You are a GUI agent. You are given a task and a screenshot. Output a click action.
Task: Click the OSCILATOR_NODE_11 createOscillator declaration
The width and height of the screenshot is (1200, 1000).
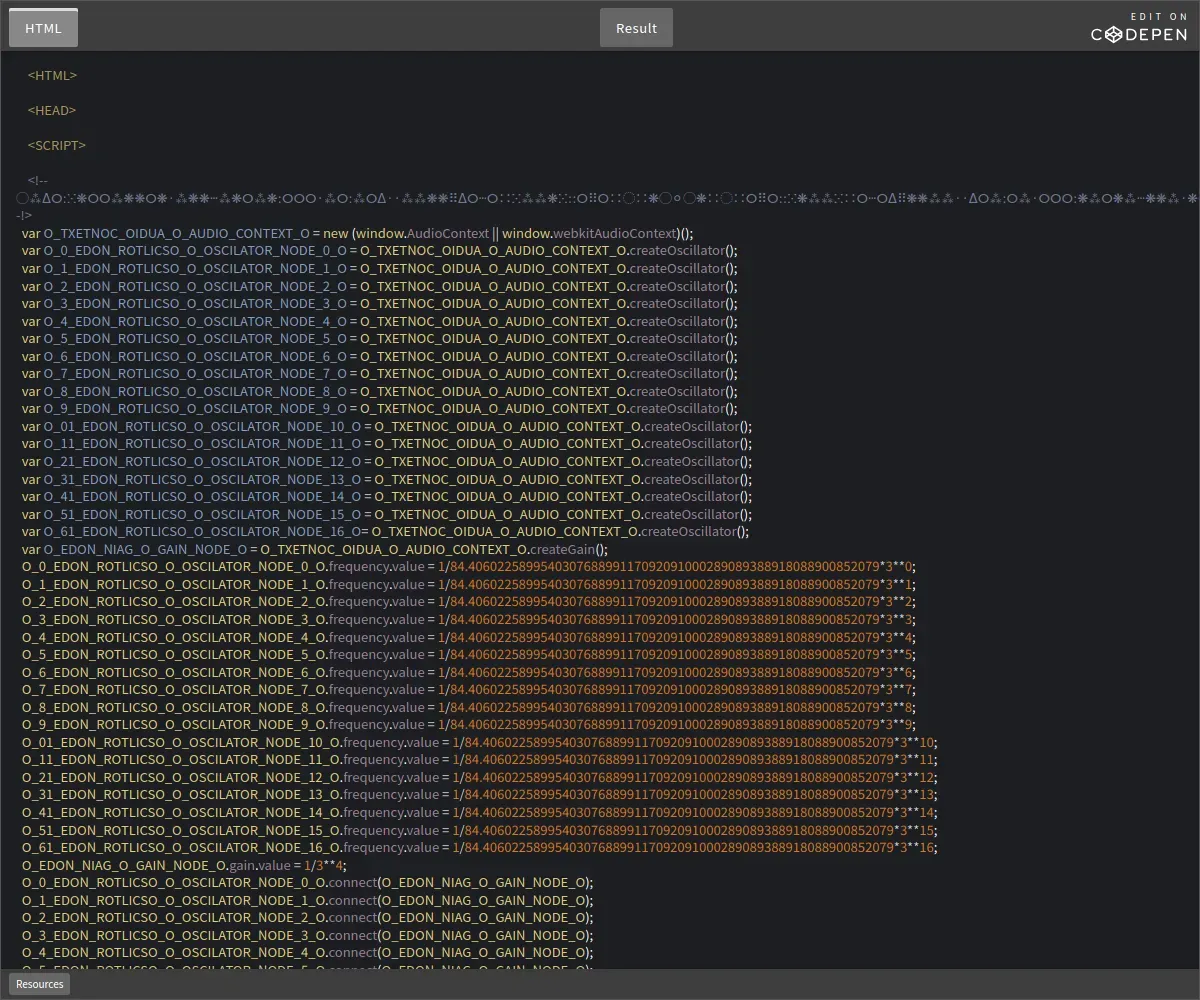pyautogui.click(x=387, y=443)
